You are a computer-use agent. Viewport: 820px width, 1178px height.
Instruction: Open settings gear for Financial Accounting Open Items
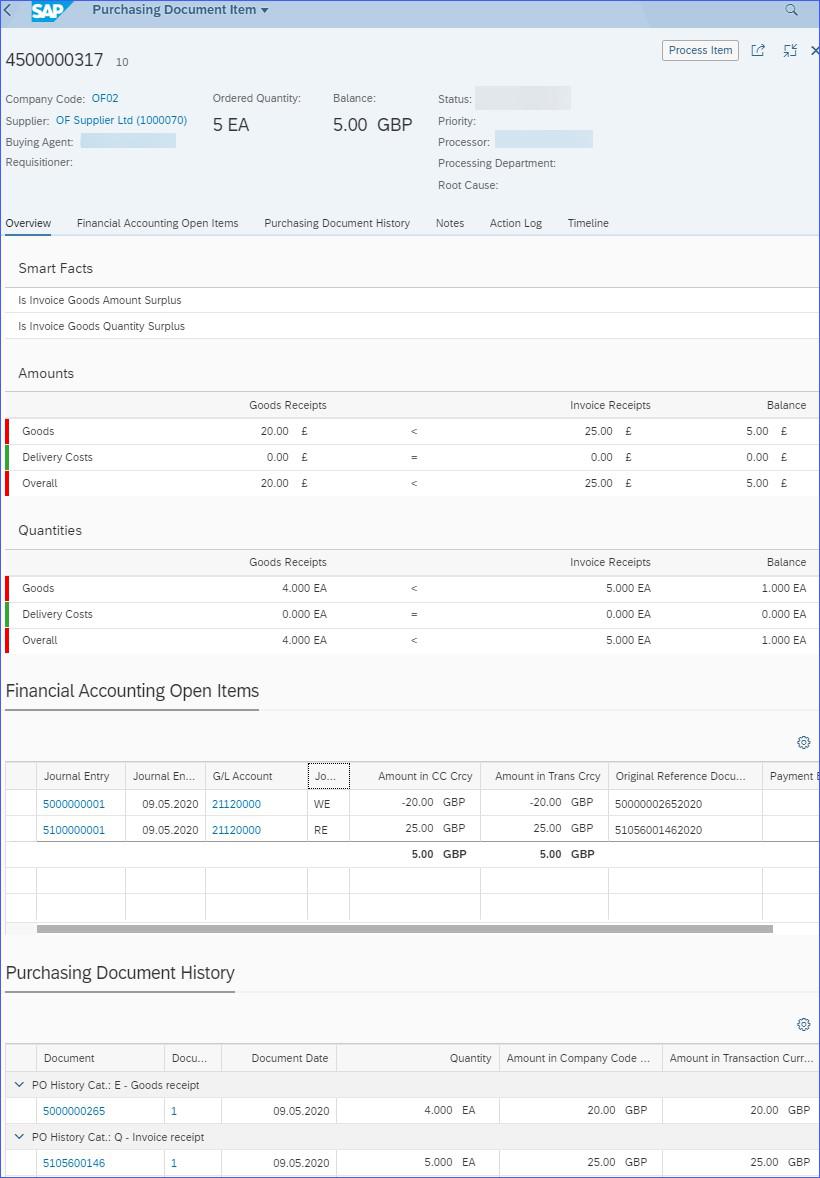click(803, 742)
